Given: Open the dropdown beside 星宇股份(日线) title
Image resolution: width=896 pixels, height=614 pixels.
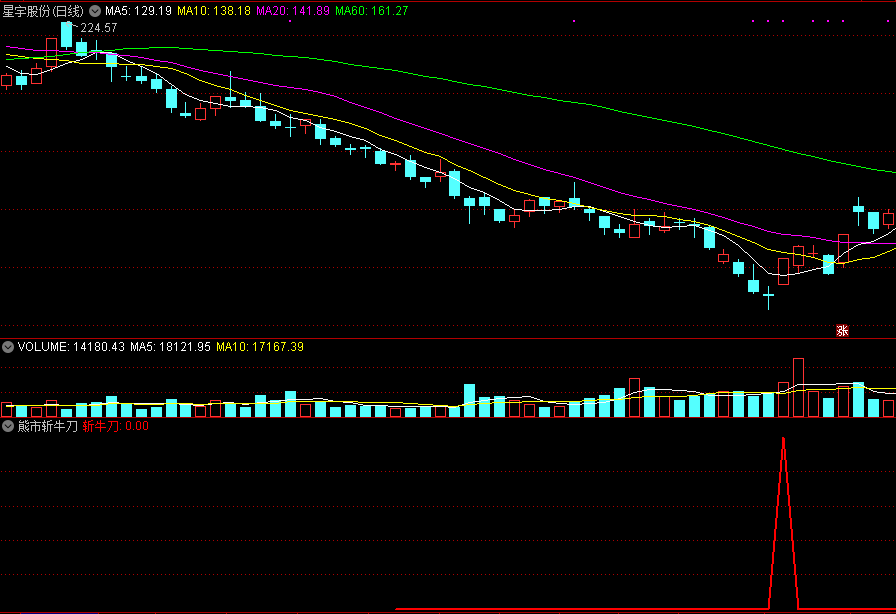Looking at the screenshot, I should (x=95, y=11).
